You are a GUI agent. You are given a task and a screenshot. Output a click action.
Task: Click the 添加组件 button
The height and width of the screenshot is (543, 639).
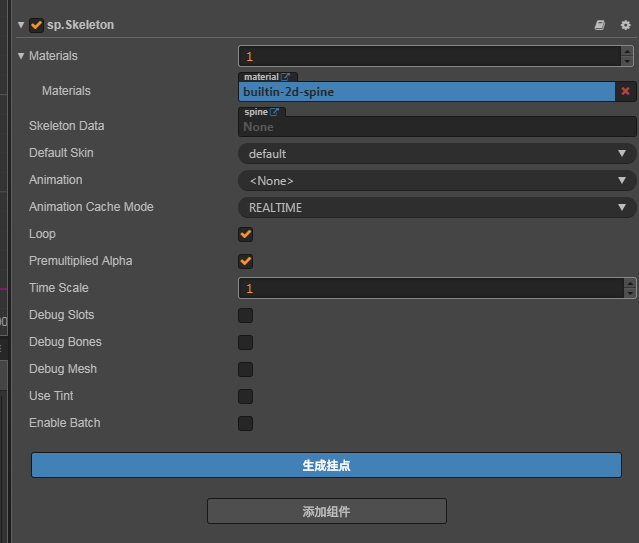(326, 511)
